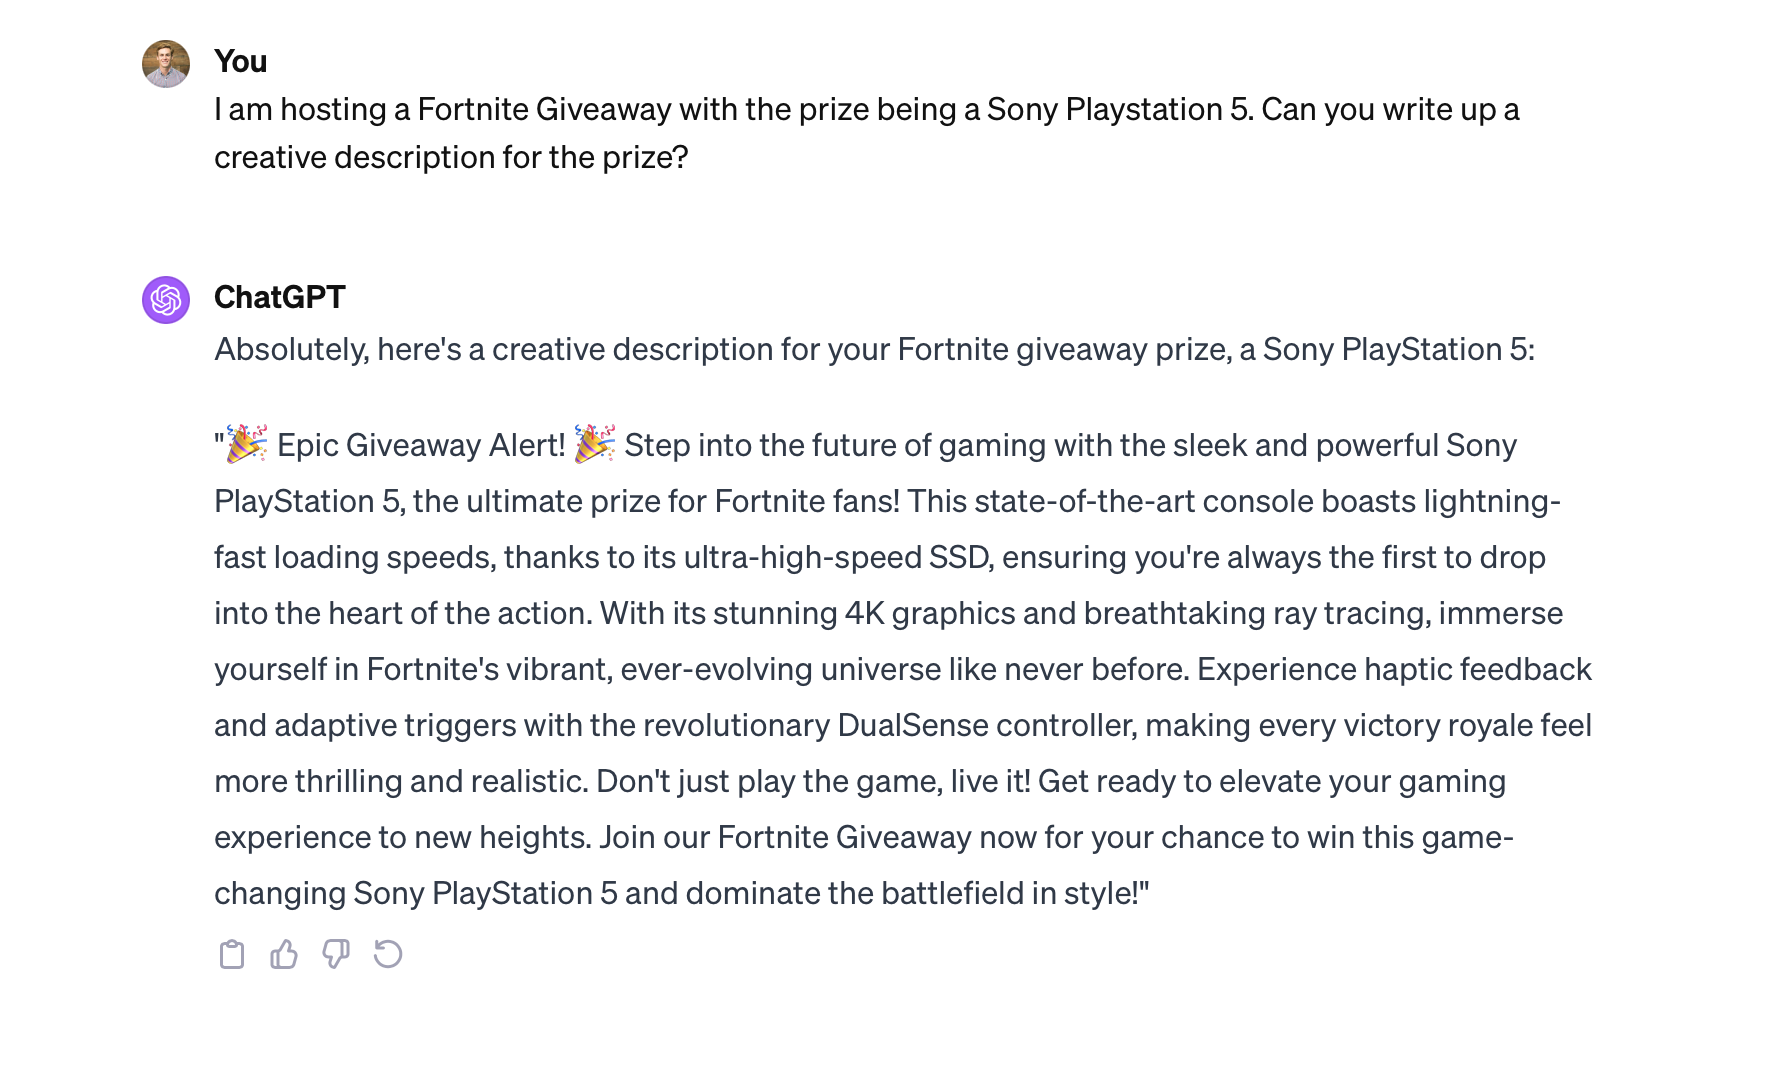Screen dimensions: 1778x1068
Task: Click the purple ChatGPT logo avatar
Action: click(x=166, y=300)
